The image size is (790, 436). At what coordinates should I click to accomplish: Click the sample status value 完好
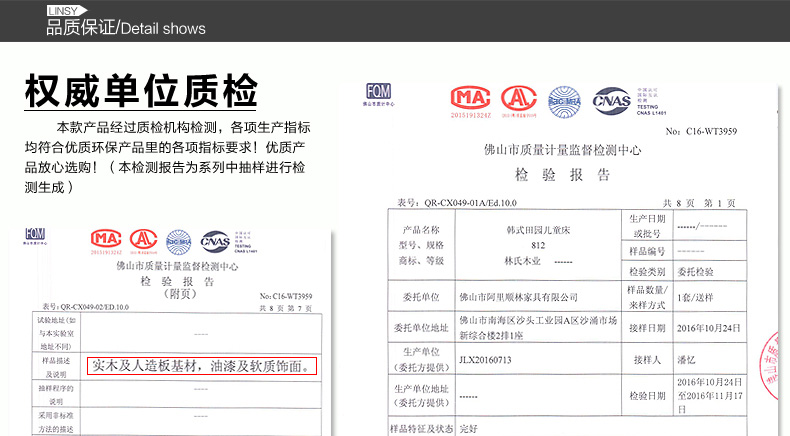tap(469, 429)
